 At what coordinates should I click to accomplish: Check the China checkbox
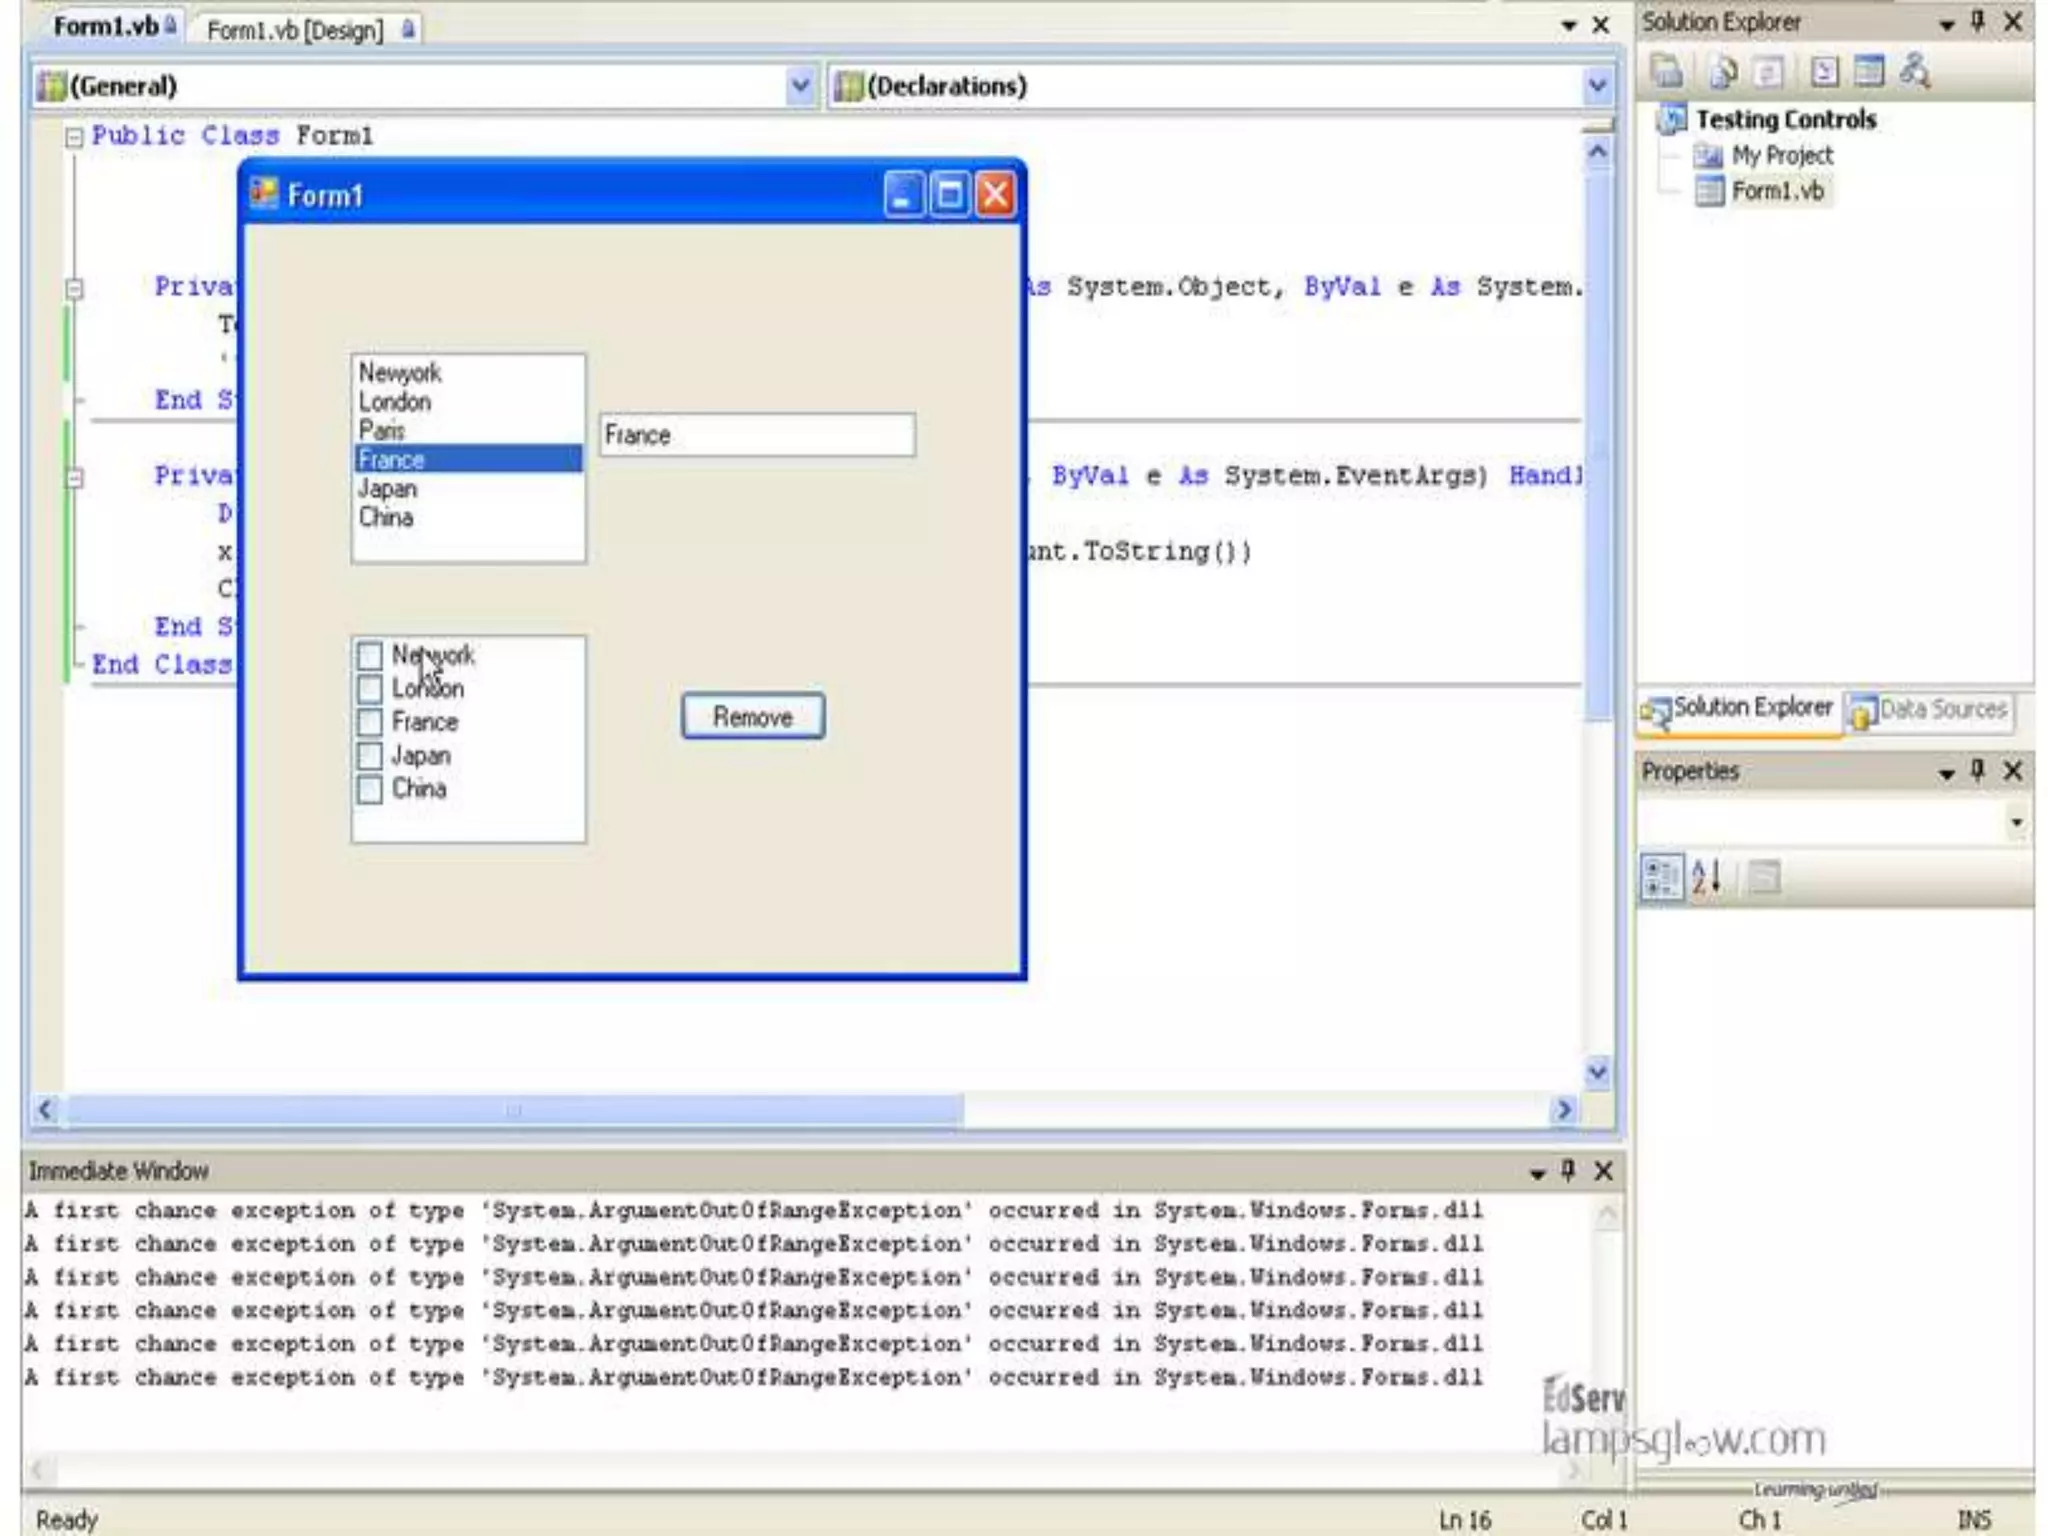[x=370, y=789]
